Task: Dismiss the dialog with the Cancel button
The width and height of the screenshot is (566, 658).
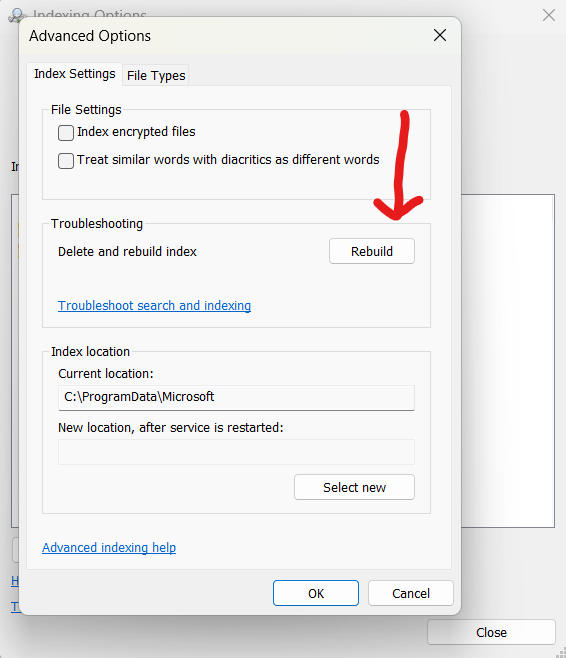Action: 411,593
